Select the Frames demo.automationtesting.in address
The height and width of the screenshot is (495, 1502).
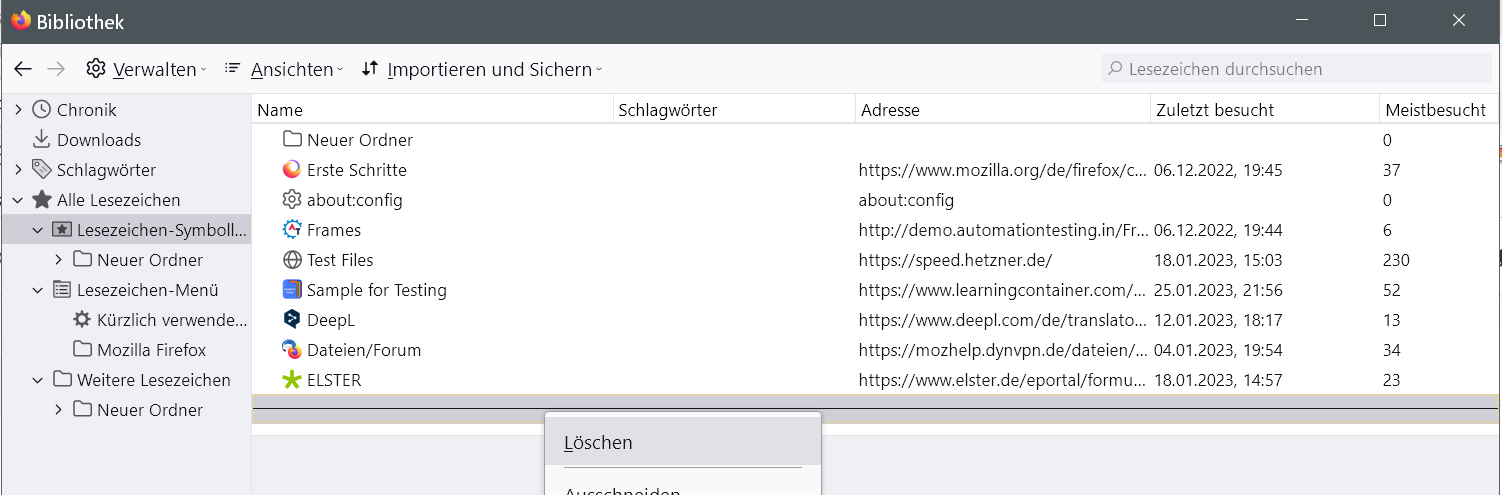[x=1002, y=230]
